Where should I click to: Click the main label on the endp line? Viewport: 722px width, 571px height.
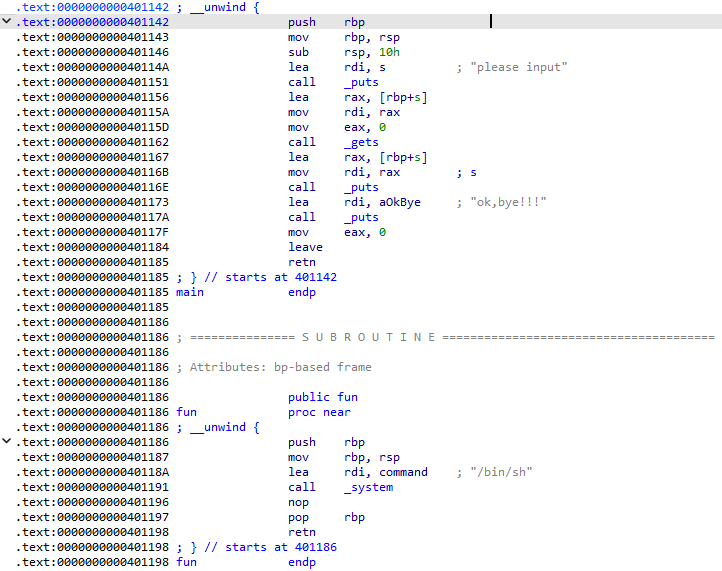pos(189,292)
